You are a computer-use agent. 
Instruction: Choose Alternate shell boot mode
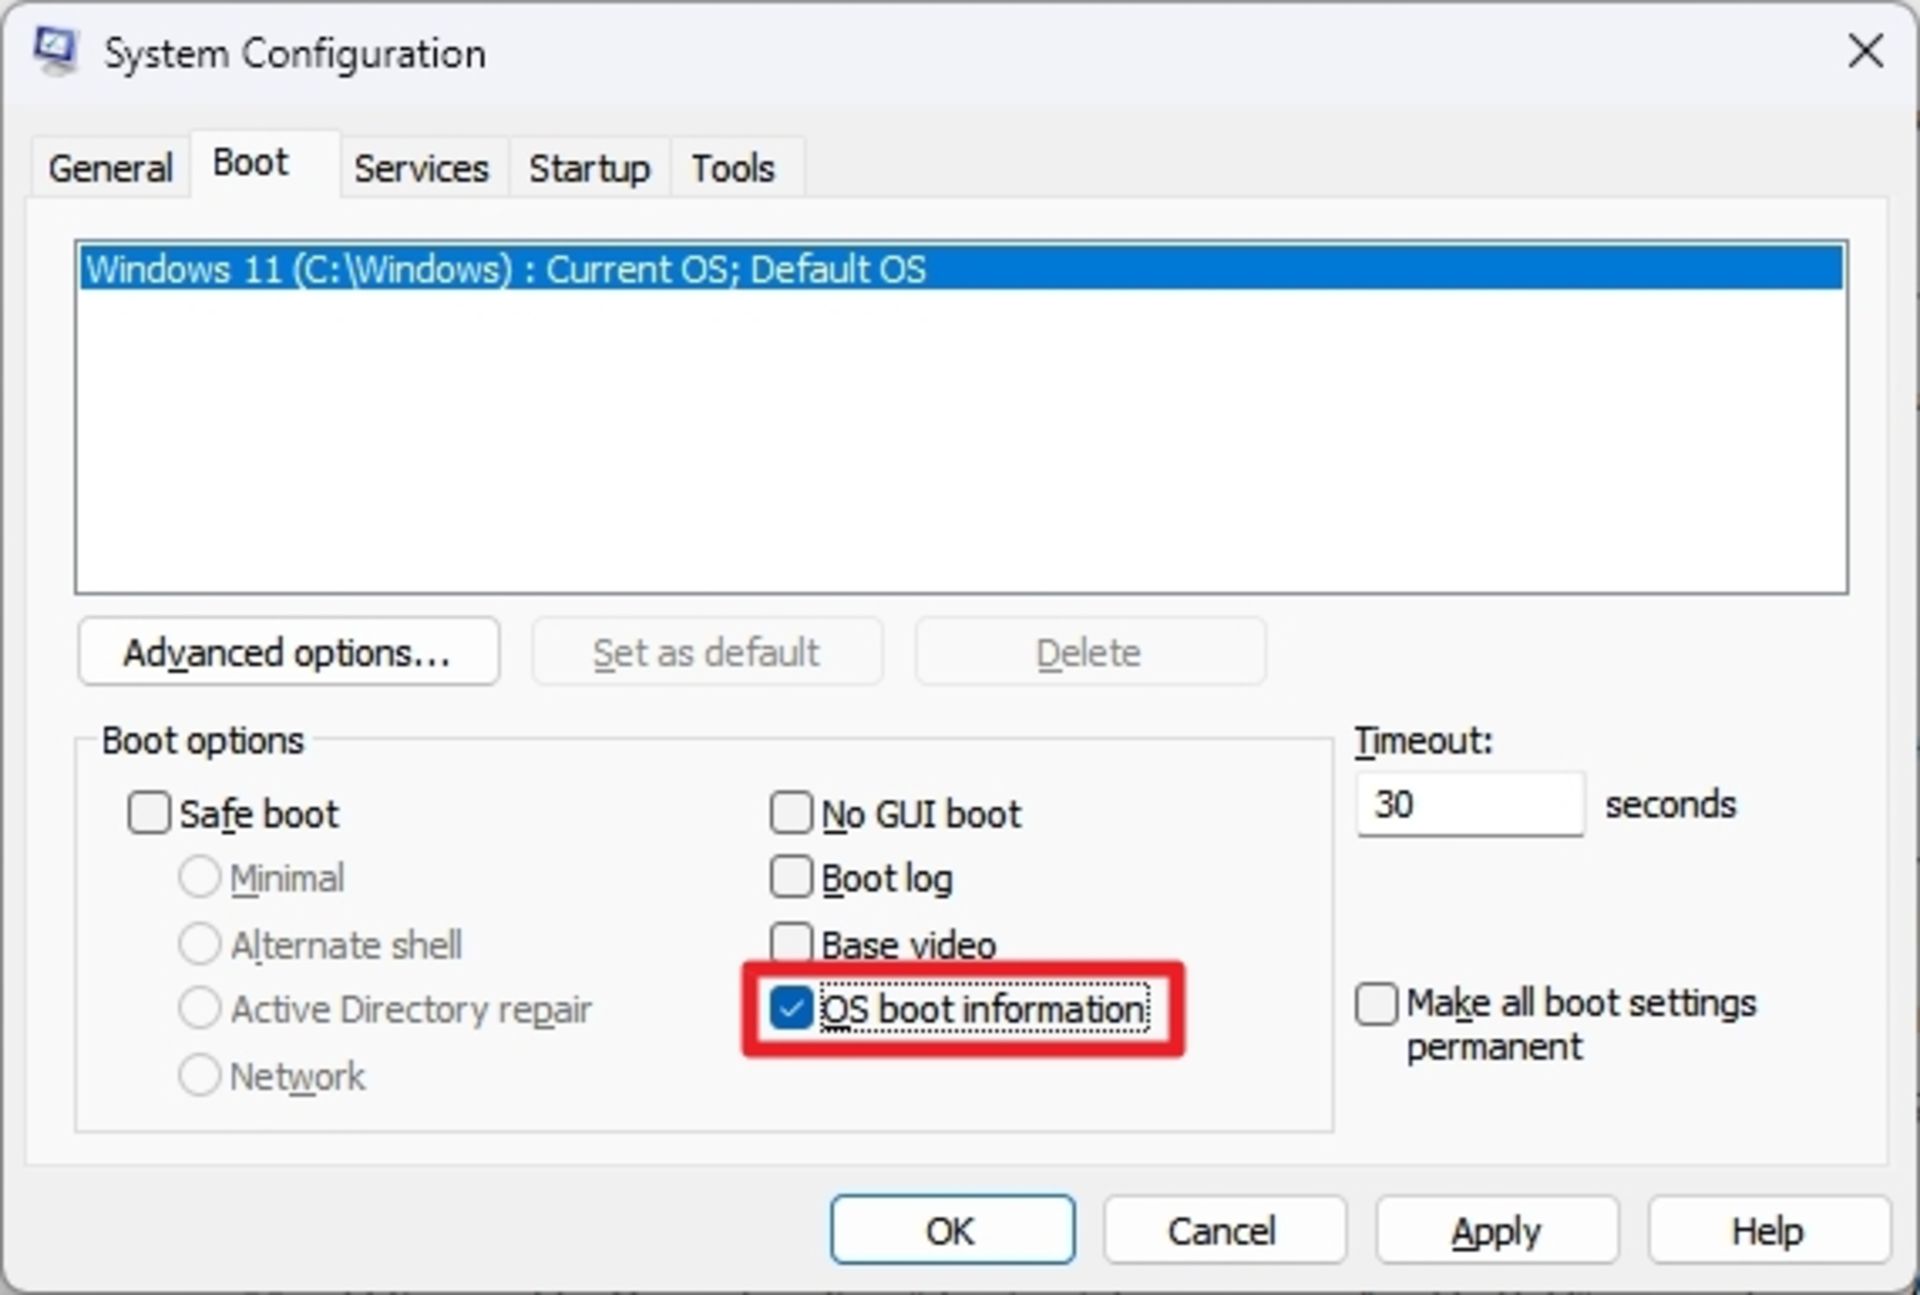tap(200, 943)
